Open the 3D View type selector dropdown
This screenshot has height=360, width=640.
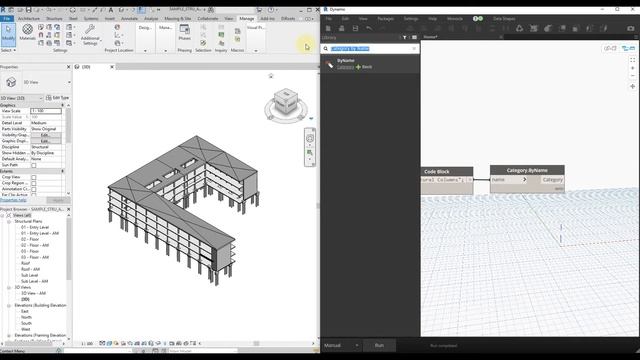coord(69,82)
